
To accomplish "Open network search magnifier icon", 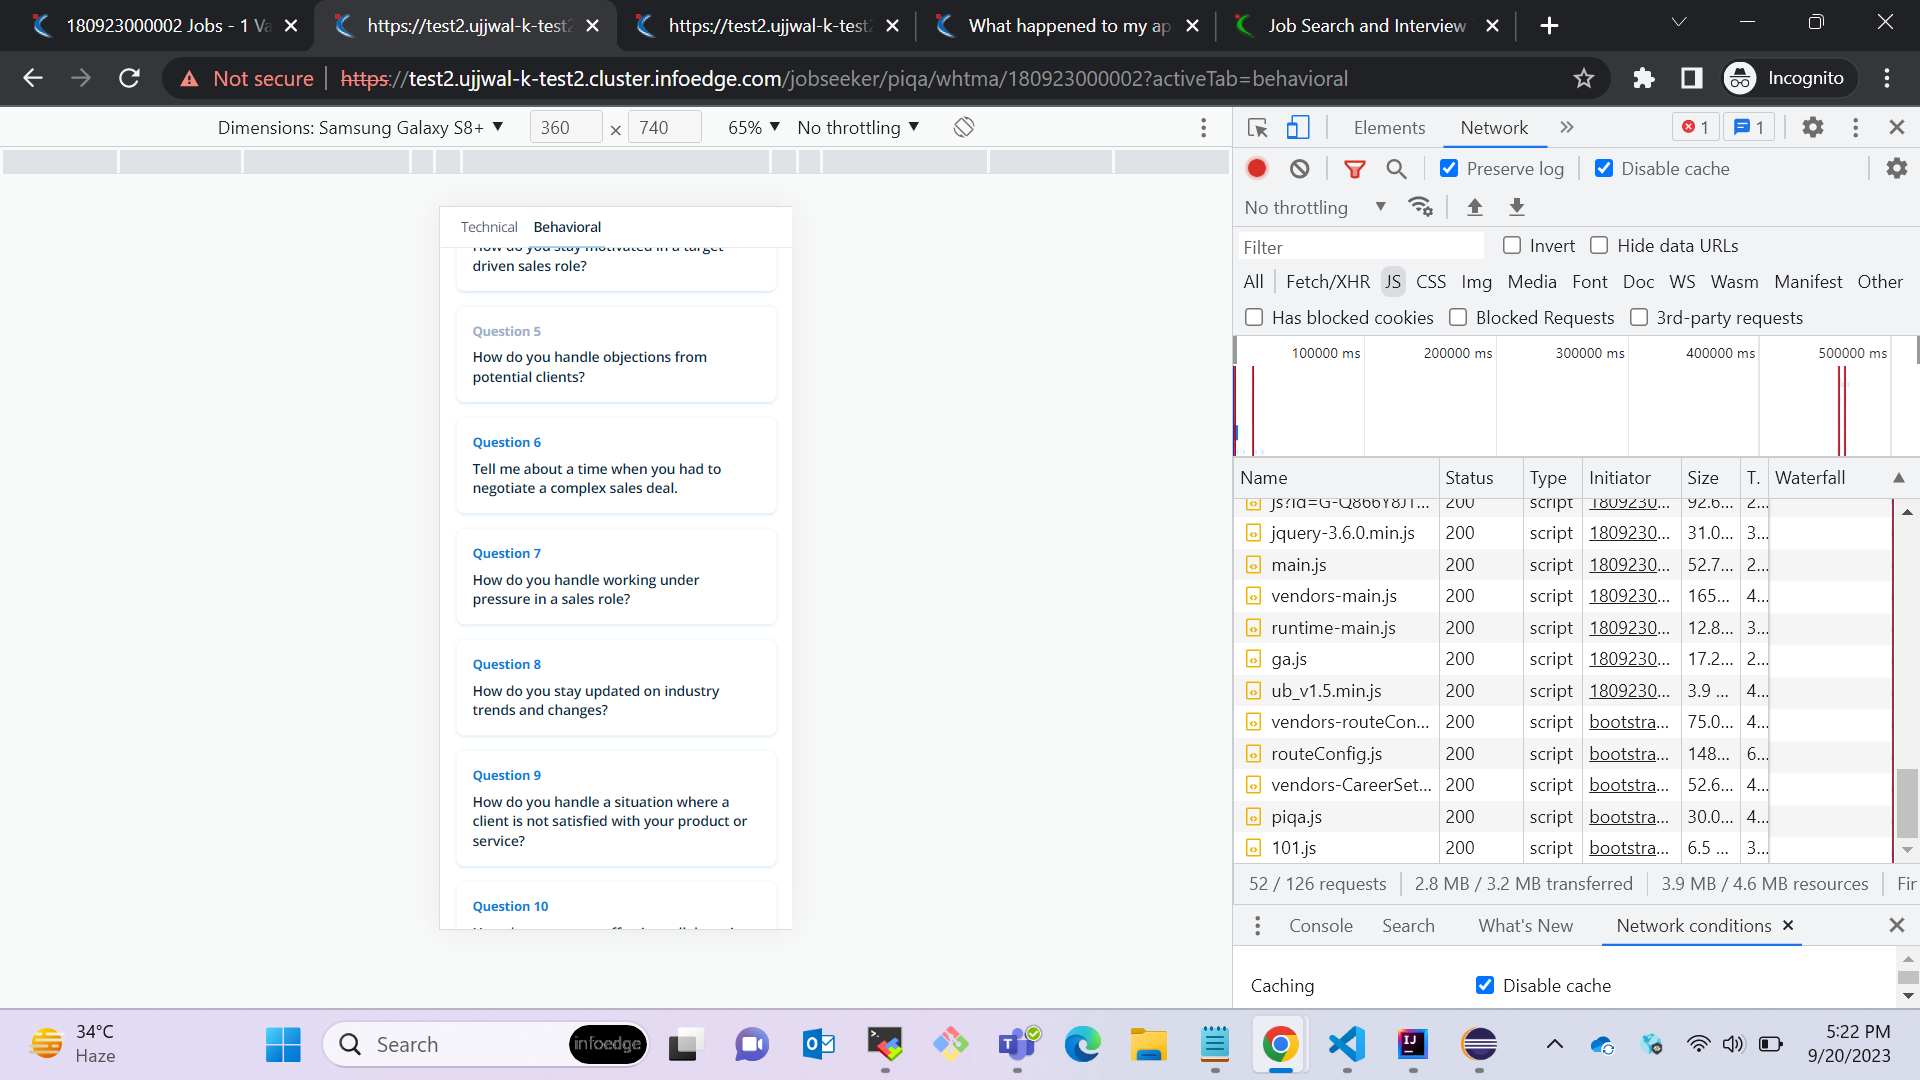I will (1396, 169).
